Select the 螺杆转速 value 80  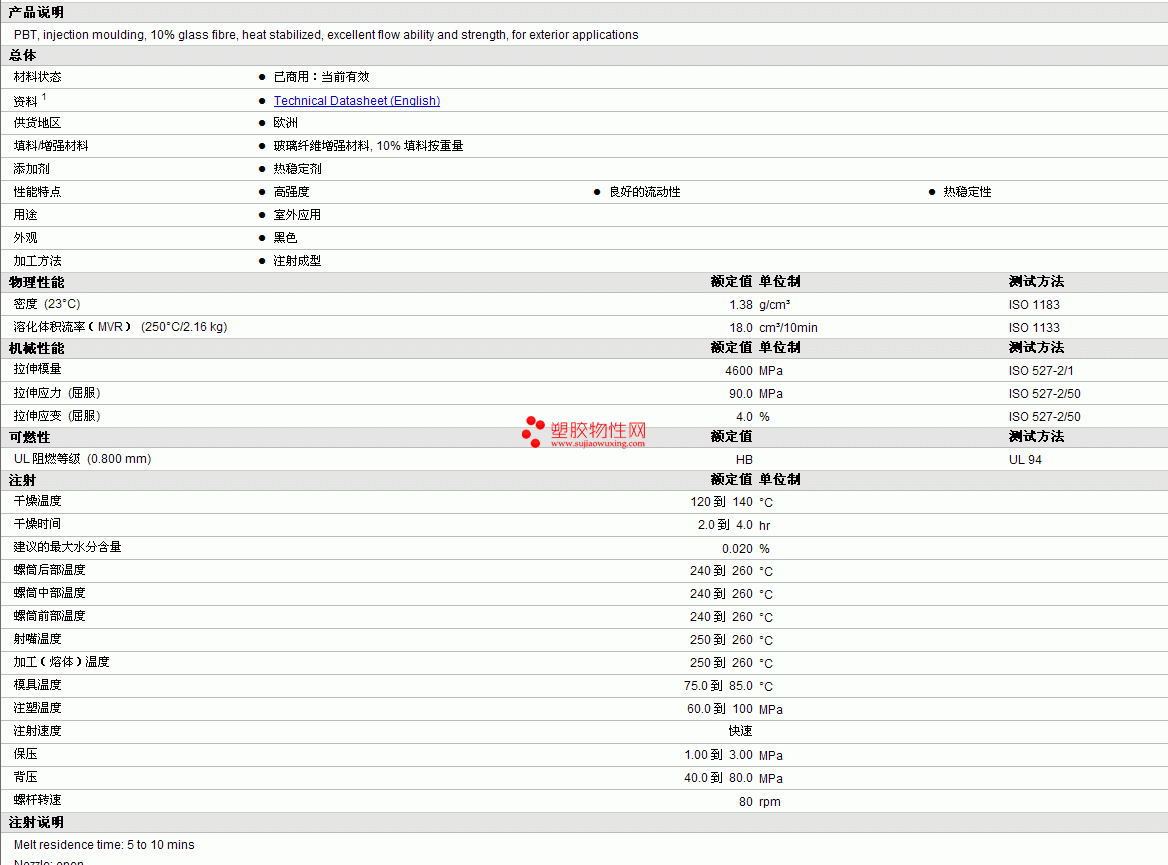[746, 802]
